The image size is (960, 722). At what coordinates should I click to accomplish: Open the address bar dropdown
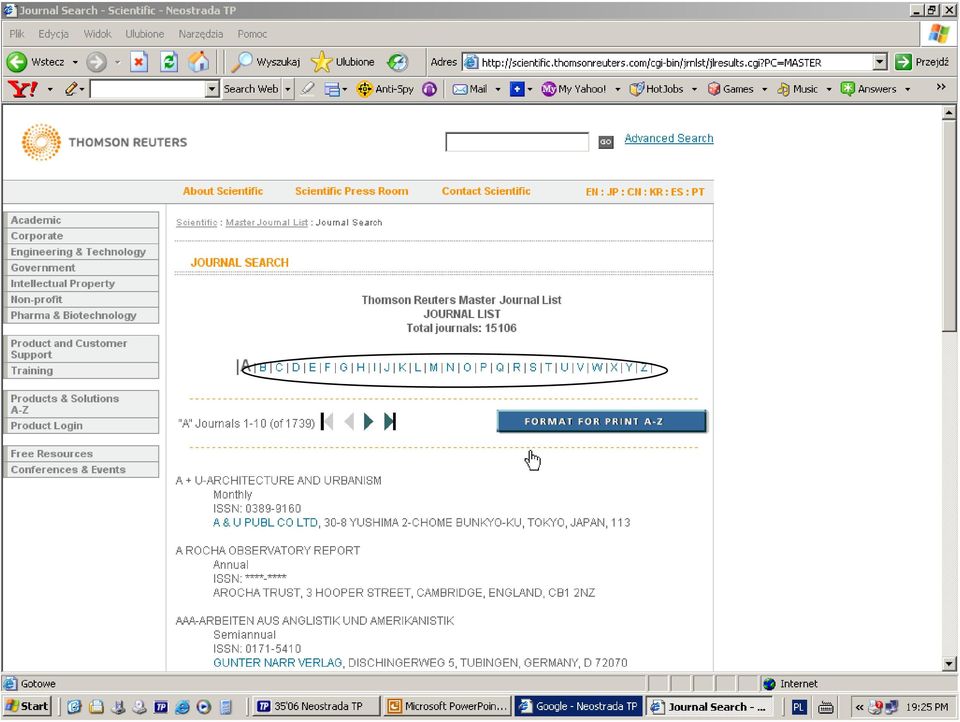(880, 62)
